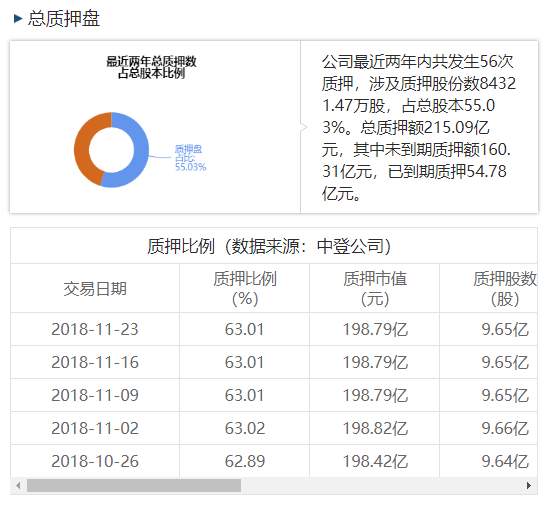
Task: Click the horizontal scrollbar right arrow
Action: [x=529, y=485]
